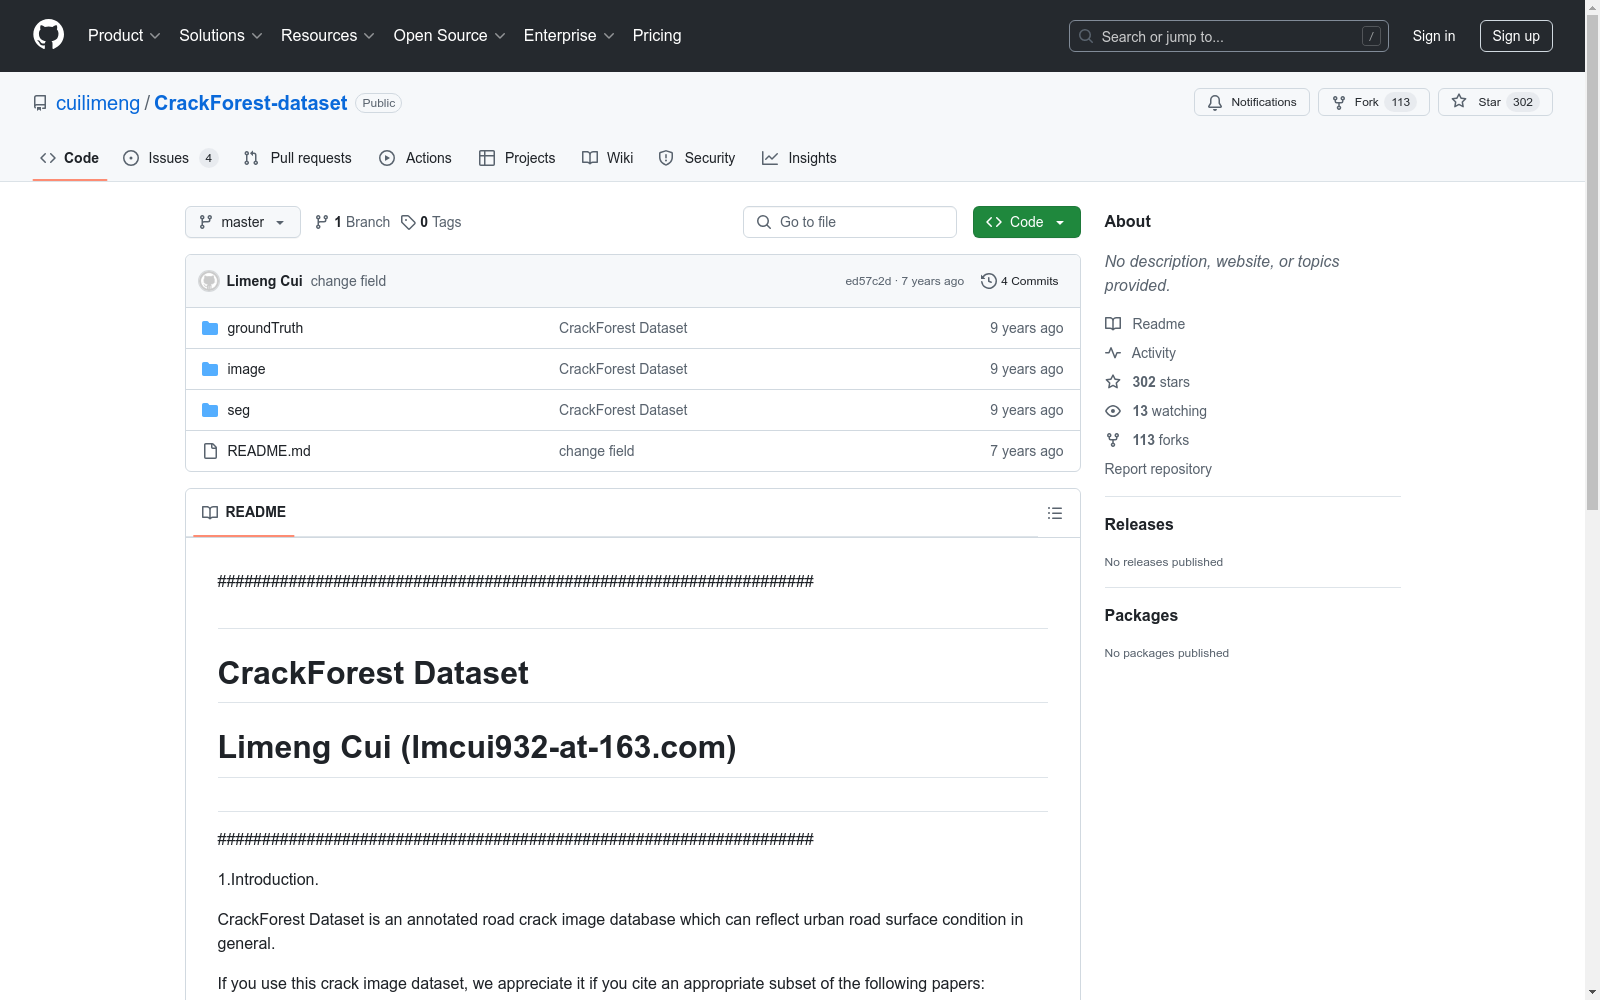
Task: Click the groundTruth folder icon
Action: [210, 328]
